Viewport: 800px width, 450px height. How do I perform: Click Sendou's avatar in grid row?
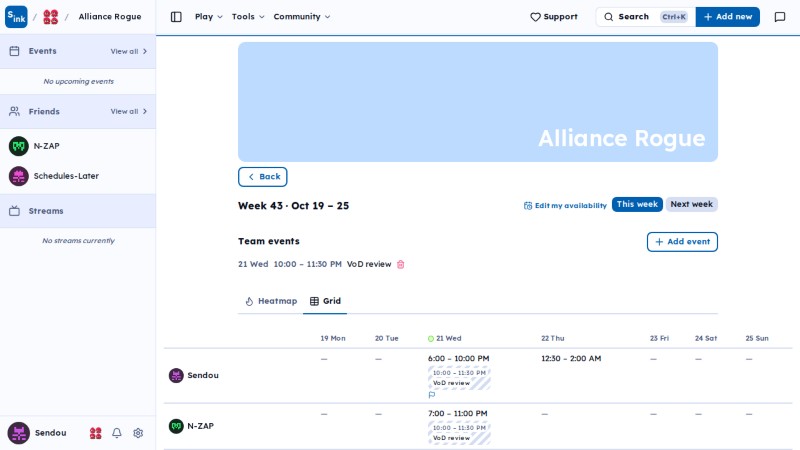(176, 376)
